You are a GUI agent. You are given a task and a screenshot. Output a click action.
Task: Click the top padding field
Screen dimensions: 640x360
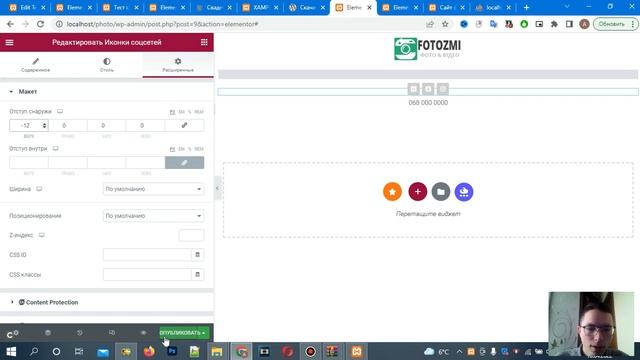coord(29,162)
